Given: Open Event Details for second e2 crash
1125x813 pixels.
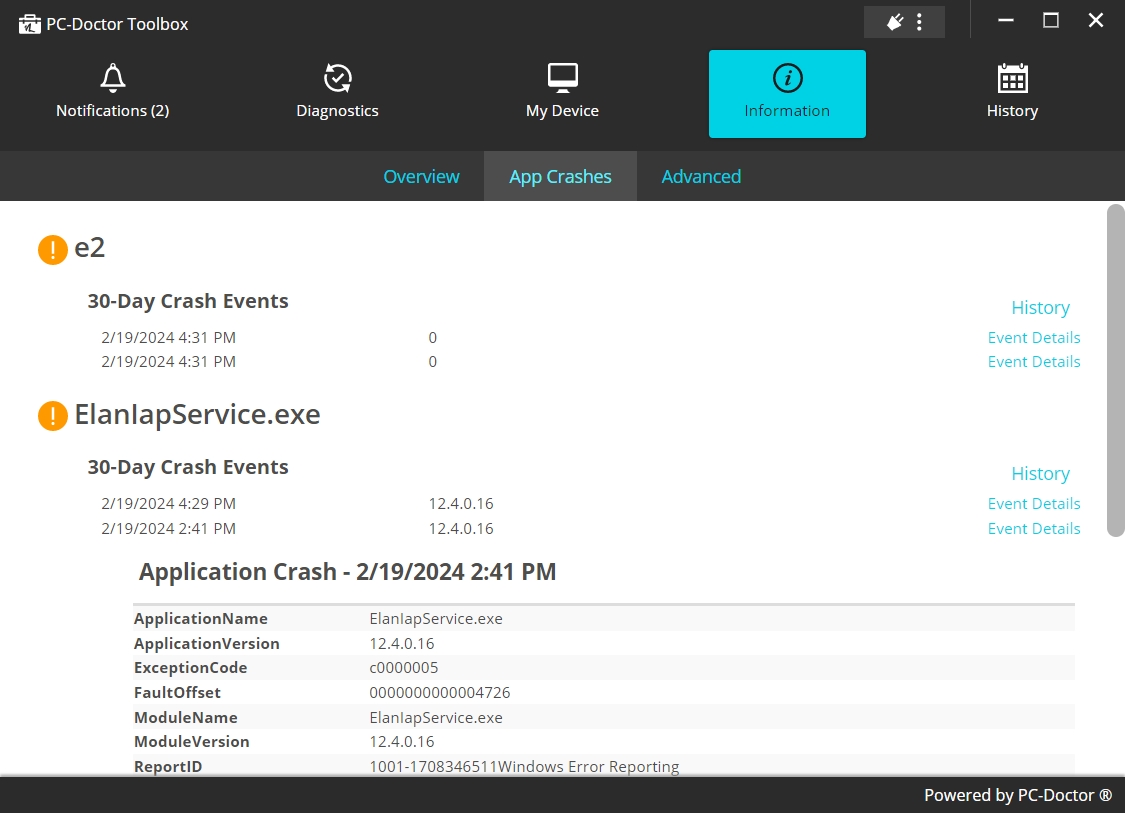Looking at the screenshot, I should click(x=1034, y=362).
